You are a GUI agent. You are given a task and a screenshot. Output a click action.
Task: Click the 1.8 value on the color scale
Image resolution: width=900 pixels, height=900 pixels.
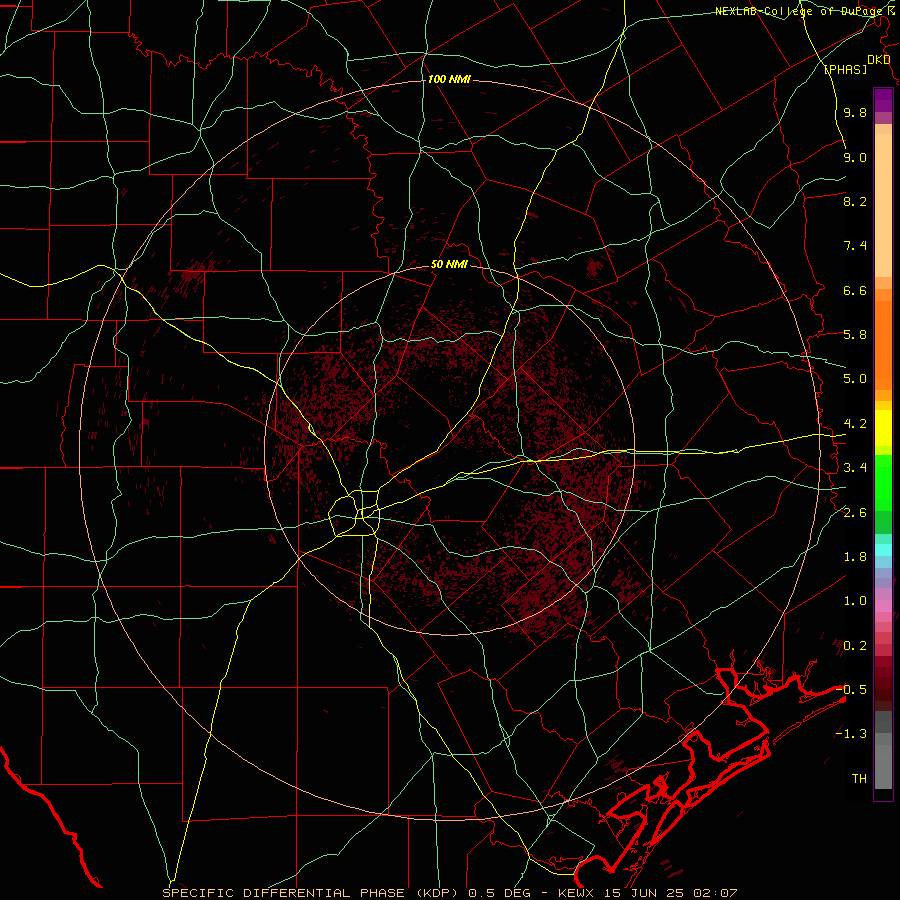tap(855, 557)
